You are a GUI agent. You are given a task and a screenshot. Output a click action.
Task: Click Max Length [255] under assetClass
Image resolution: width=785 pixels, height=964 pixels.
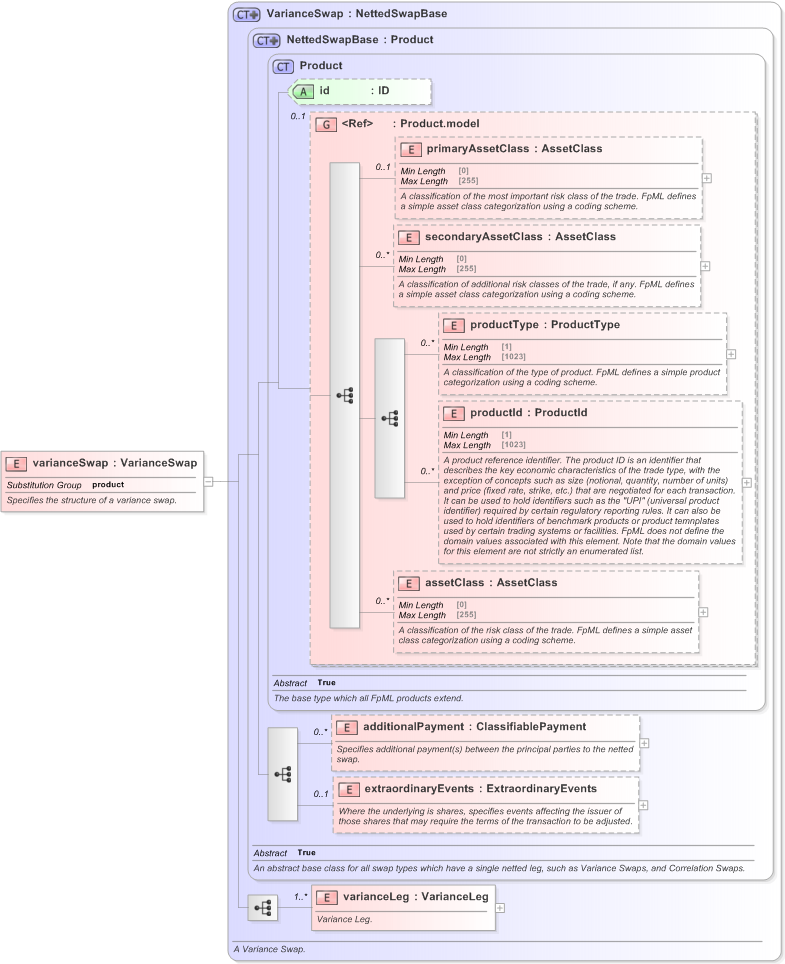[437, 615]
